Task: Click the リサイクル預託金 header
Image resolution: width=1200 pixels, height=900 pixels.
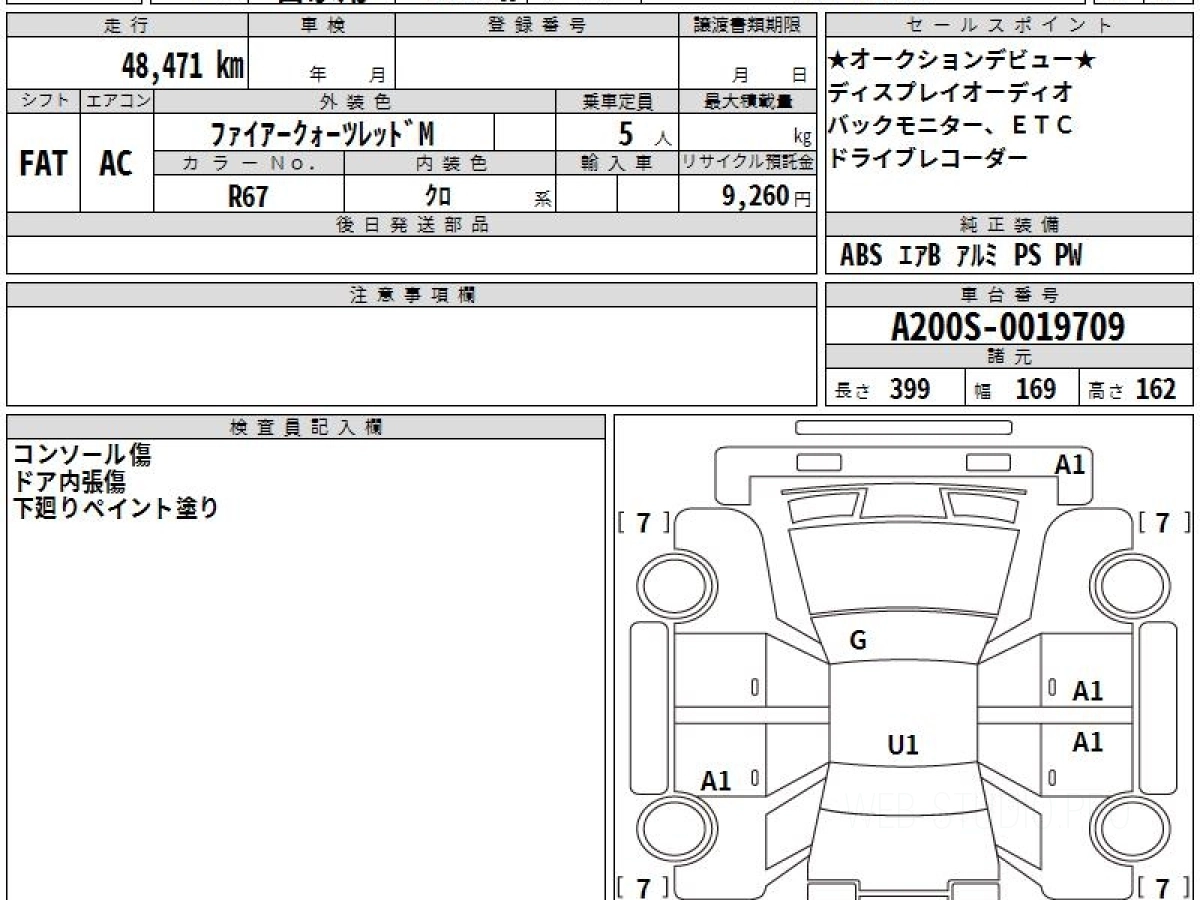Action: click(x=747, y=163)
